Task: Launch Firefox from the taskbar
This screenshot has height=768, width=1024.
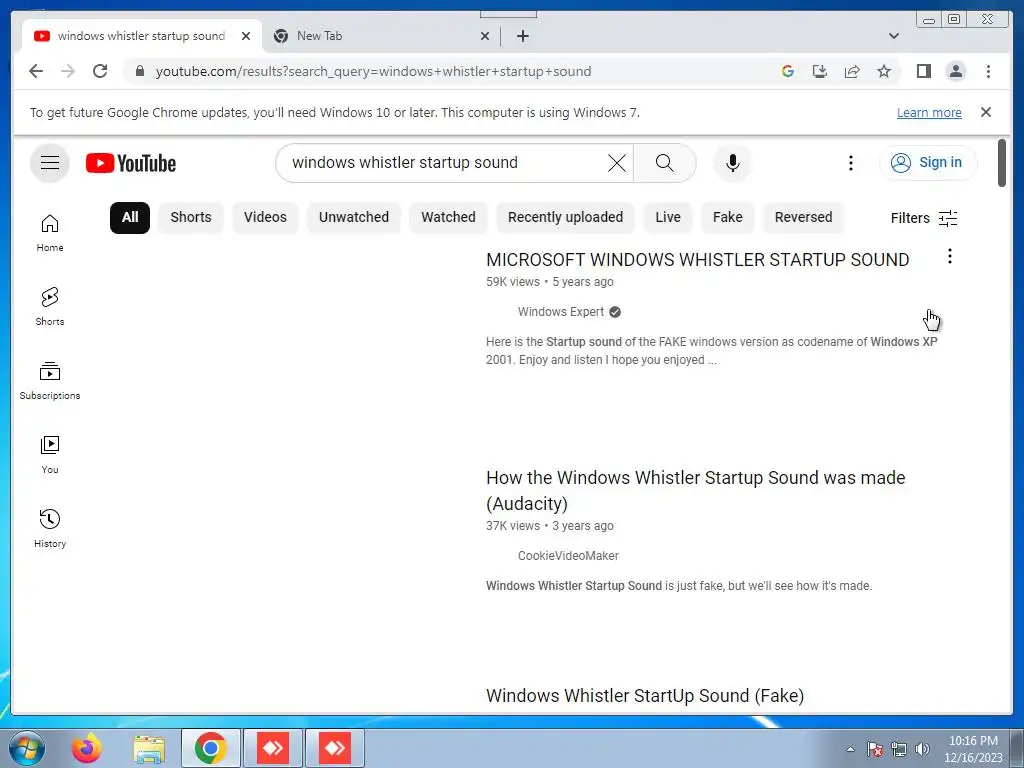Action: tap(87, 748)
